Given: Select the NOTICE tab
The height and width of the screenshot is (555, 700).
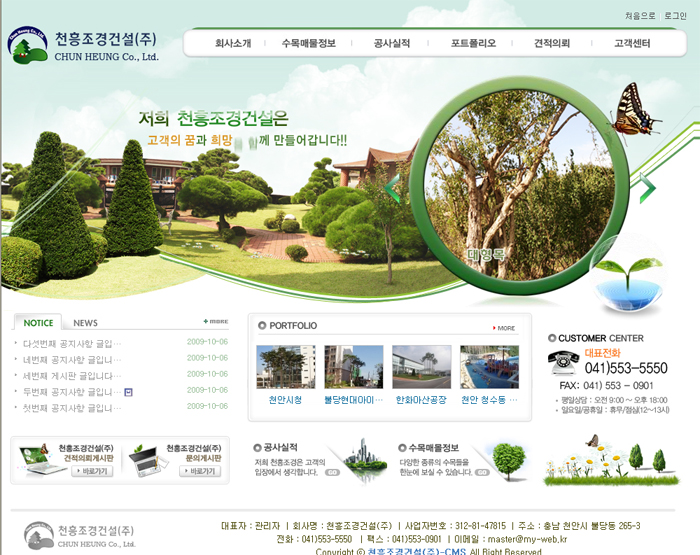Looking at the screenshot, I should [38, 323].
